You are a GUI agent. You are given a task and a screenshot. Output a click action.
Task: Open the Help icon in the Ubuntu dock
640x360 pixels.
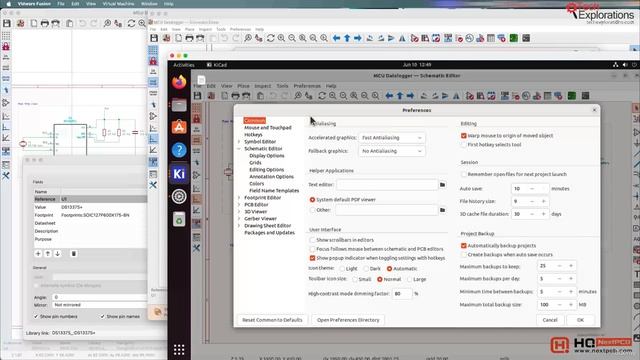[x=179, y=150]
